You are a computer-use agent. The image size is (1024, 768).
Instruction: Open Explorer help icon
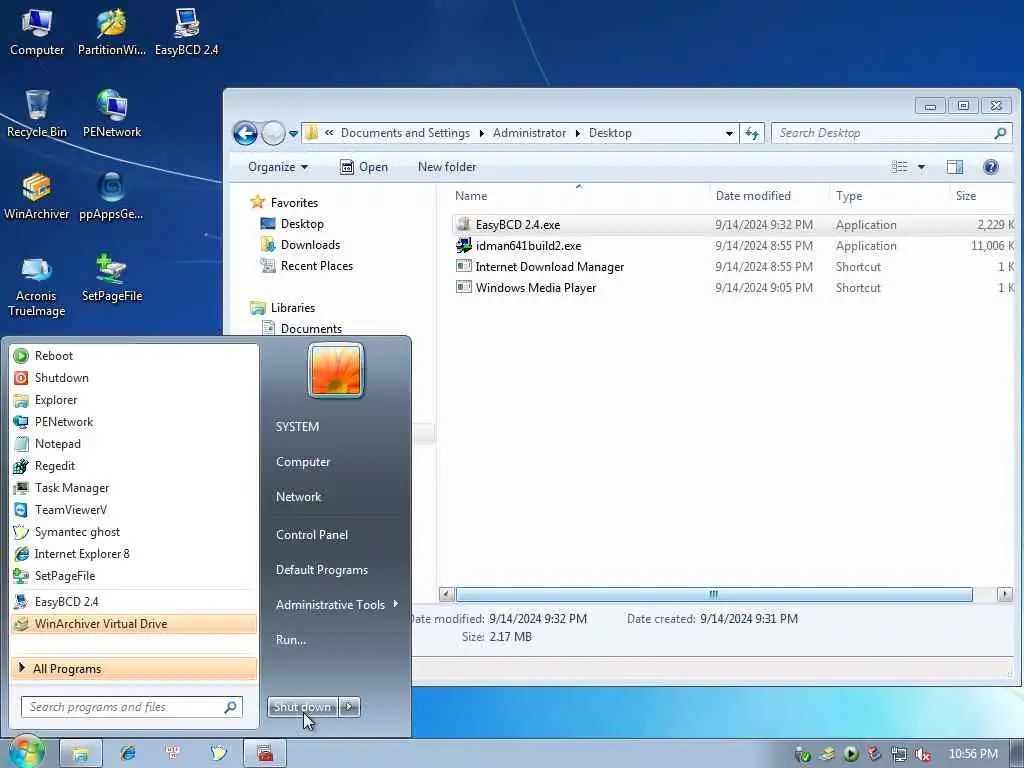(x=991, y=167)
